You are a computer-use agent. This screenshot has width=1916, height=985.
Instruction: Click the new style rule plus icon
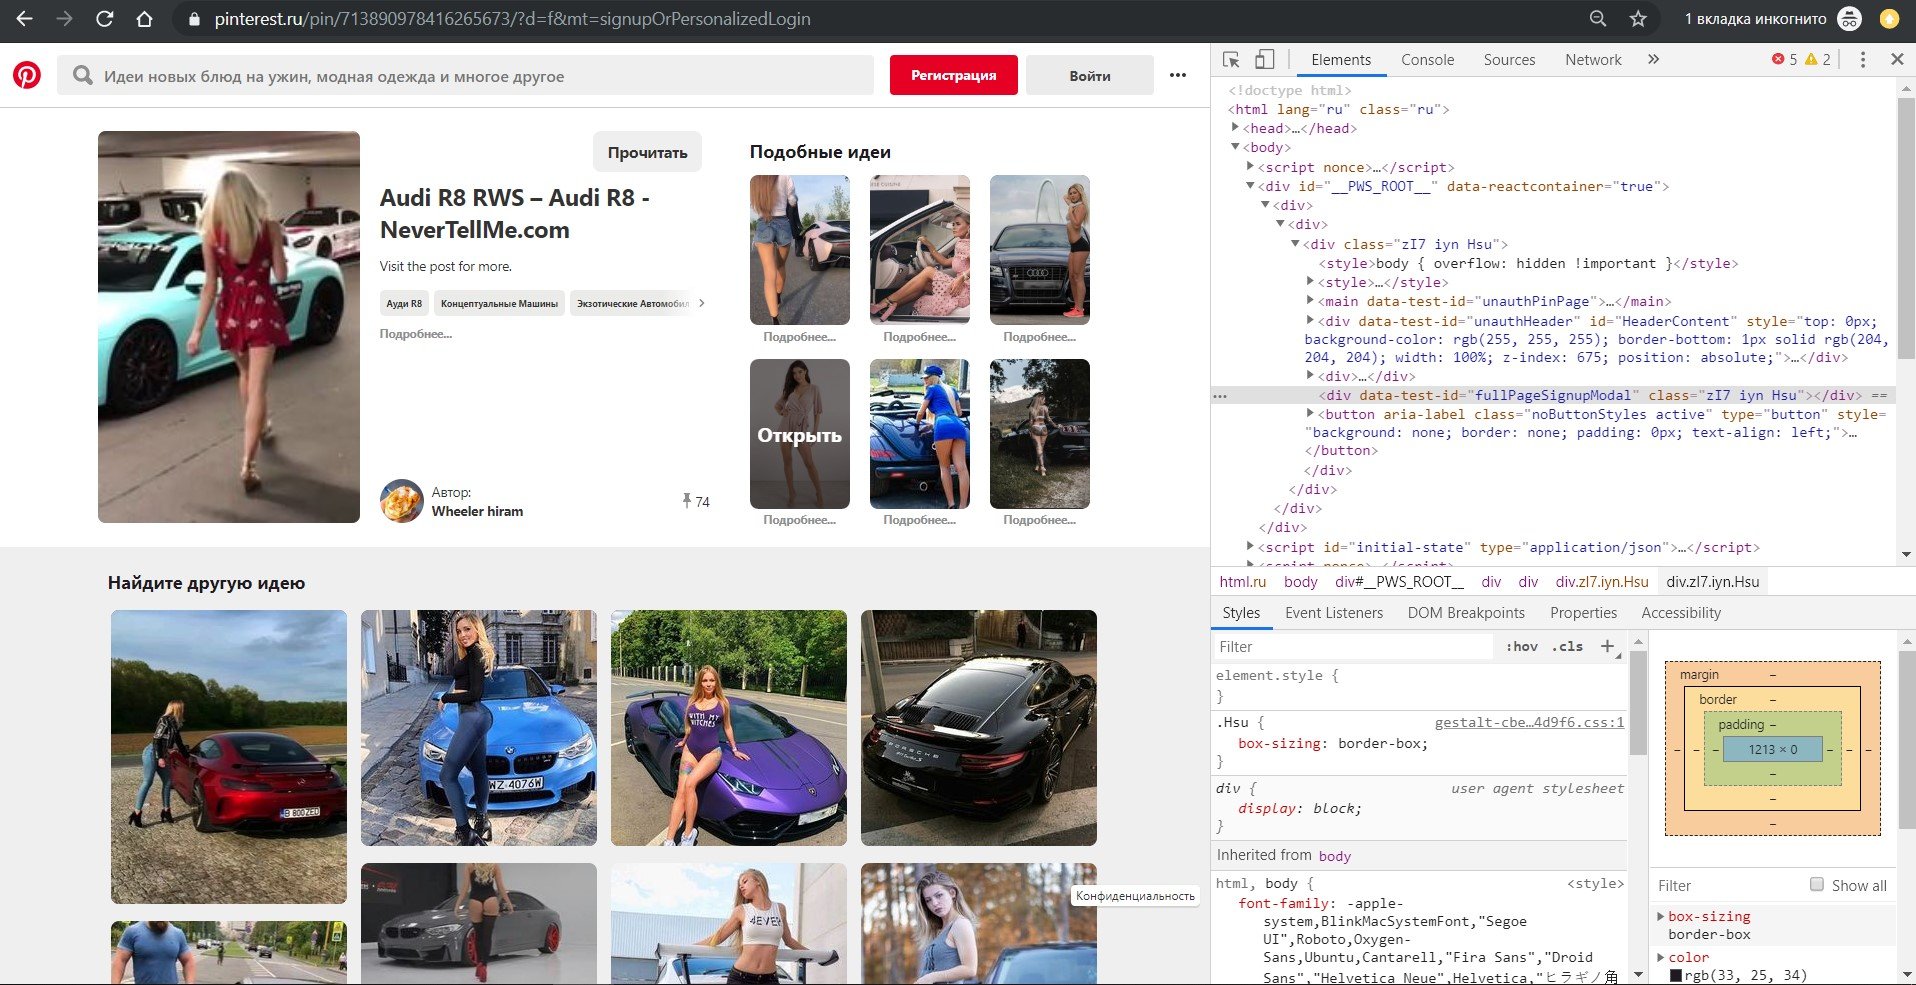[1608, 646]
